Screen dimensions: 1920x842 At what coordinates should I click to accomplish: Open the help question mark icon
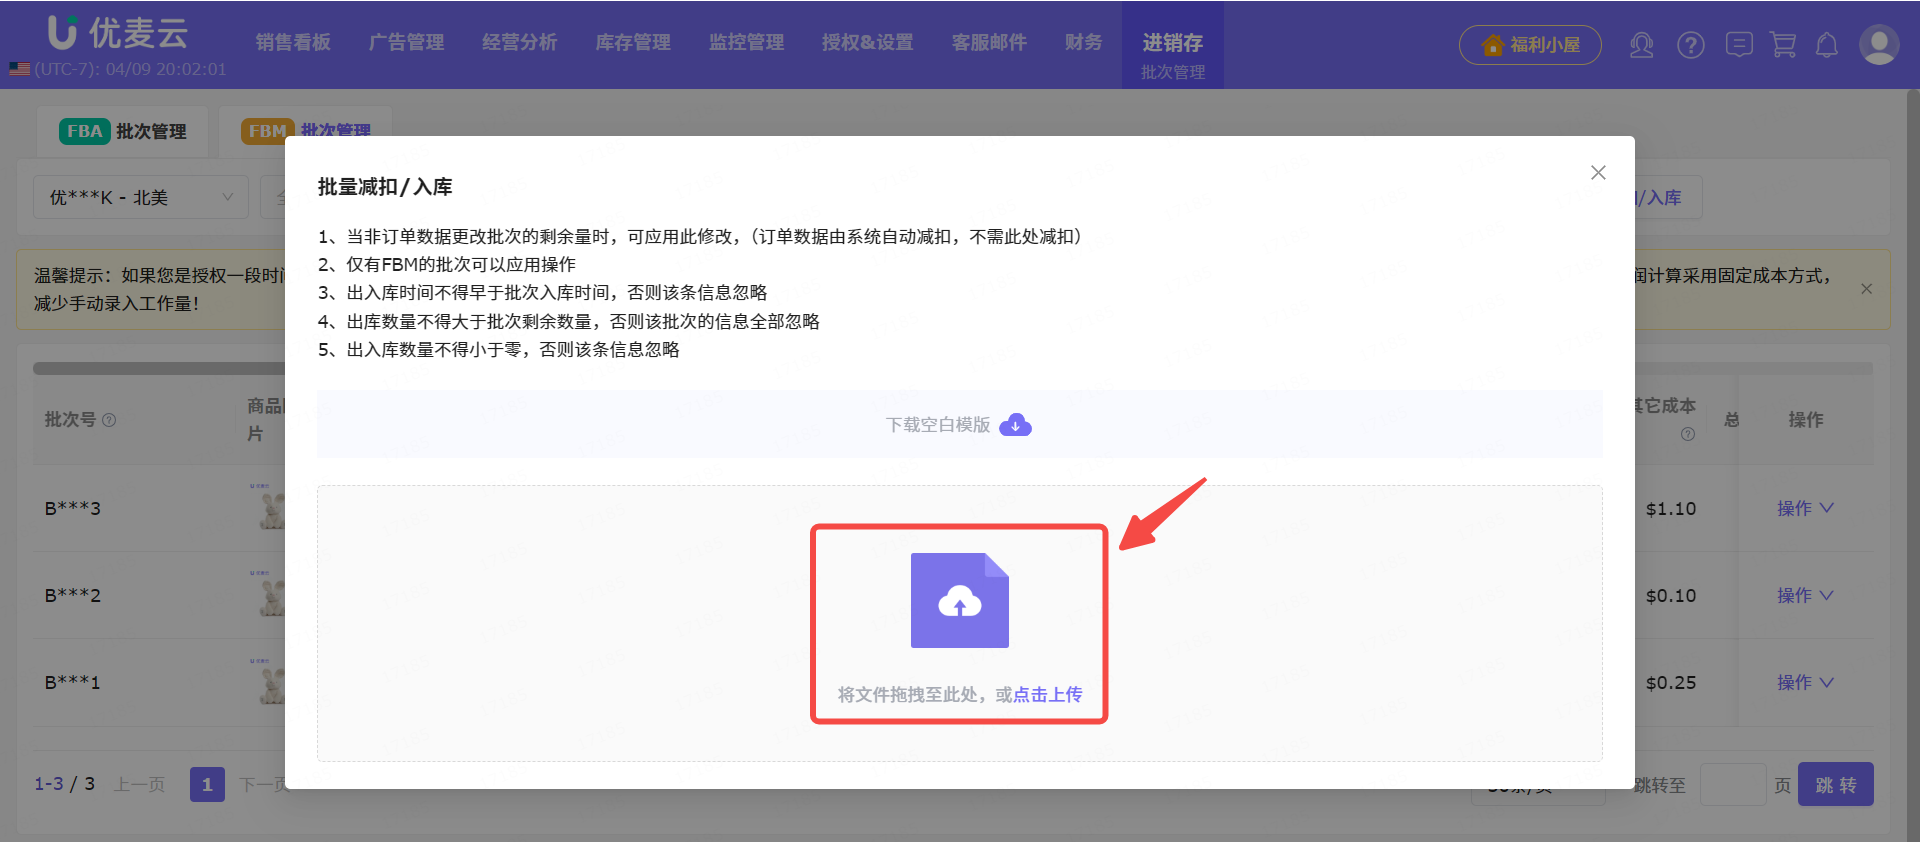click(1690, 45)
